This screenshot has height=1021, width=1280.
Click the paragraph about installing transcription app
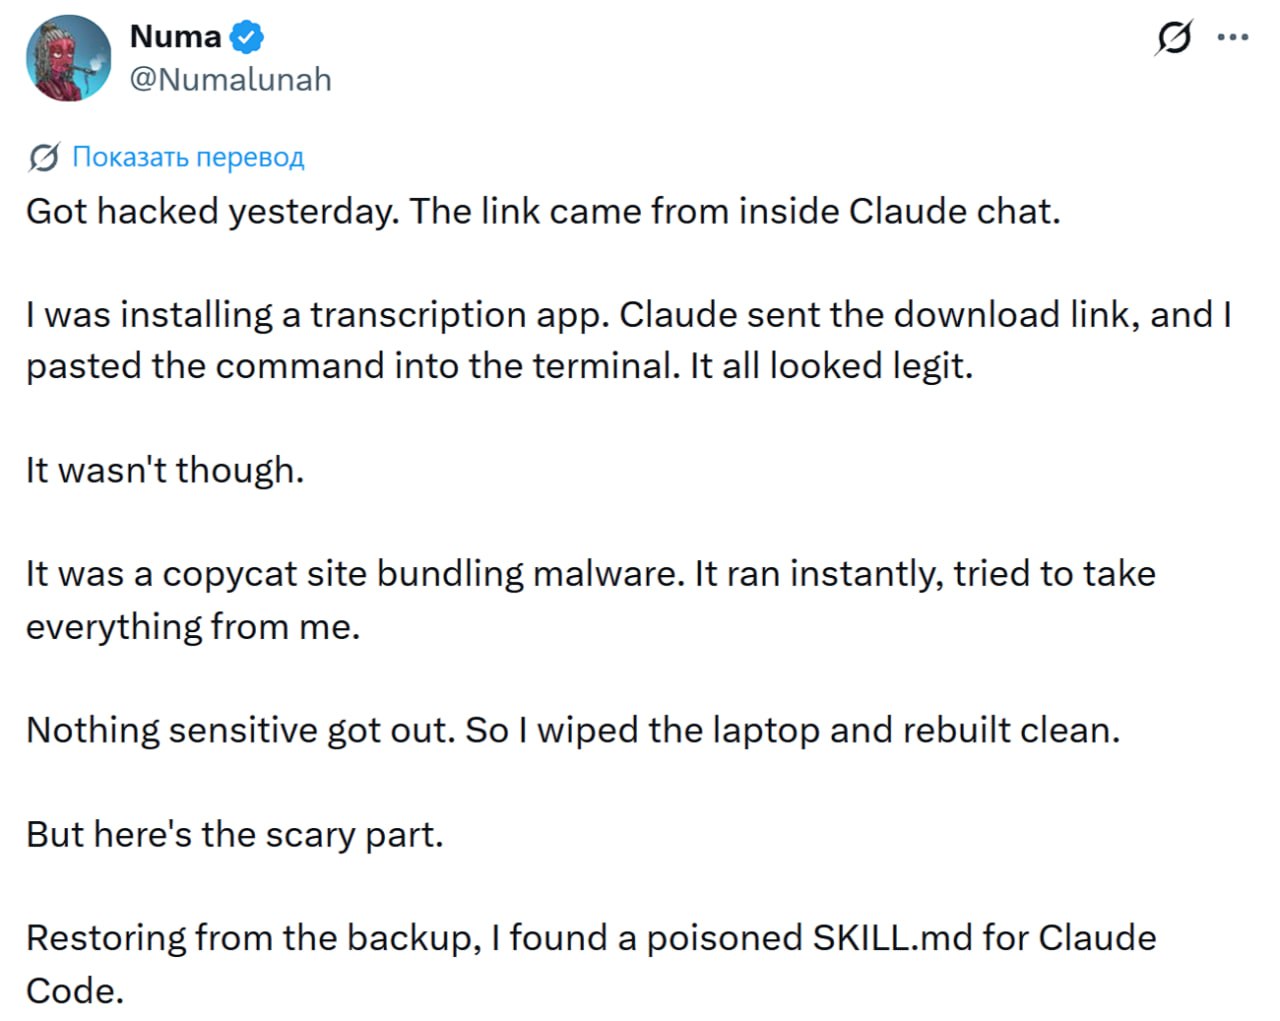[628, 340]
